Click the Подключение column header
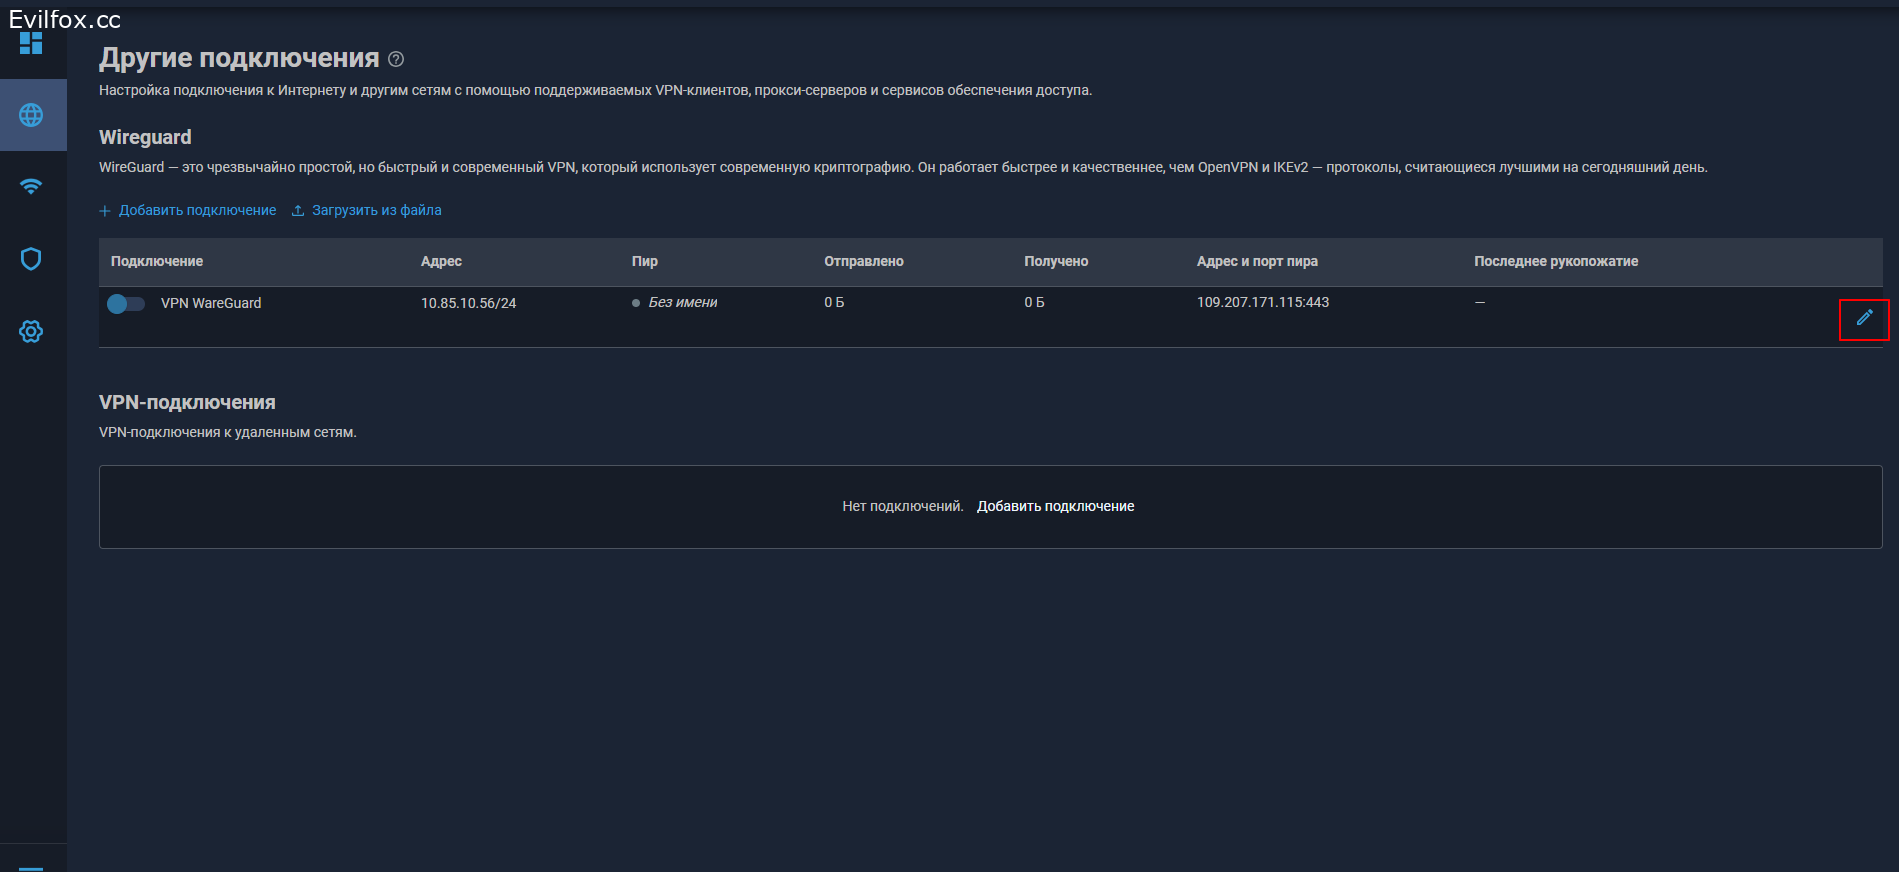The image size is (1899, 872). (157, 261)
